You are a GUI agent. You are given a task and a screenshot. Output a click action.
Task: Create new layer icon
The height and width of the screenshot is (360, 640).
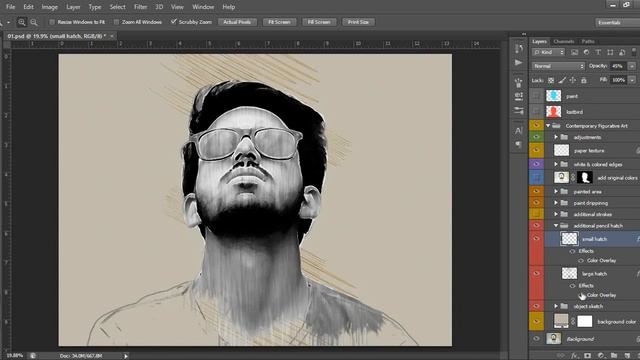coord(627,356)
